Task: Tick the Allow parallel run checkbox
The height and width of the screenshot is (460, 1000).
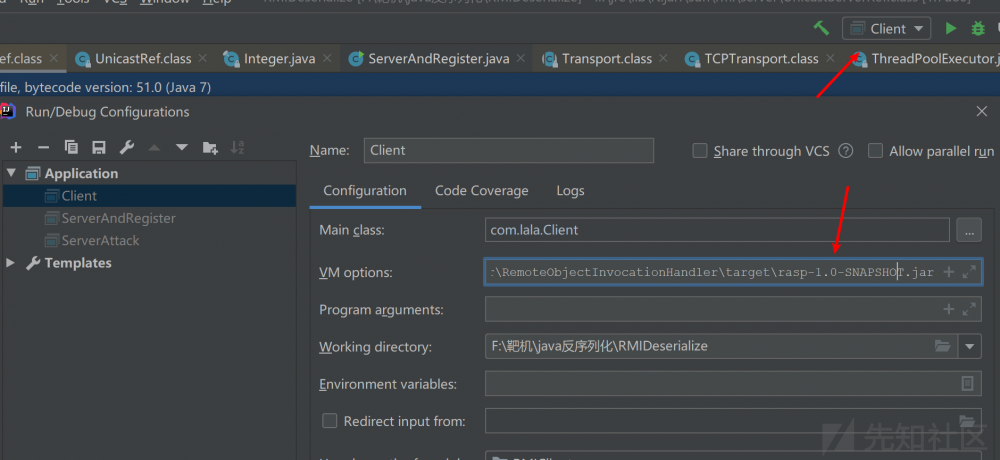Action: [876, 151]
